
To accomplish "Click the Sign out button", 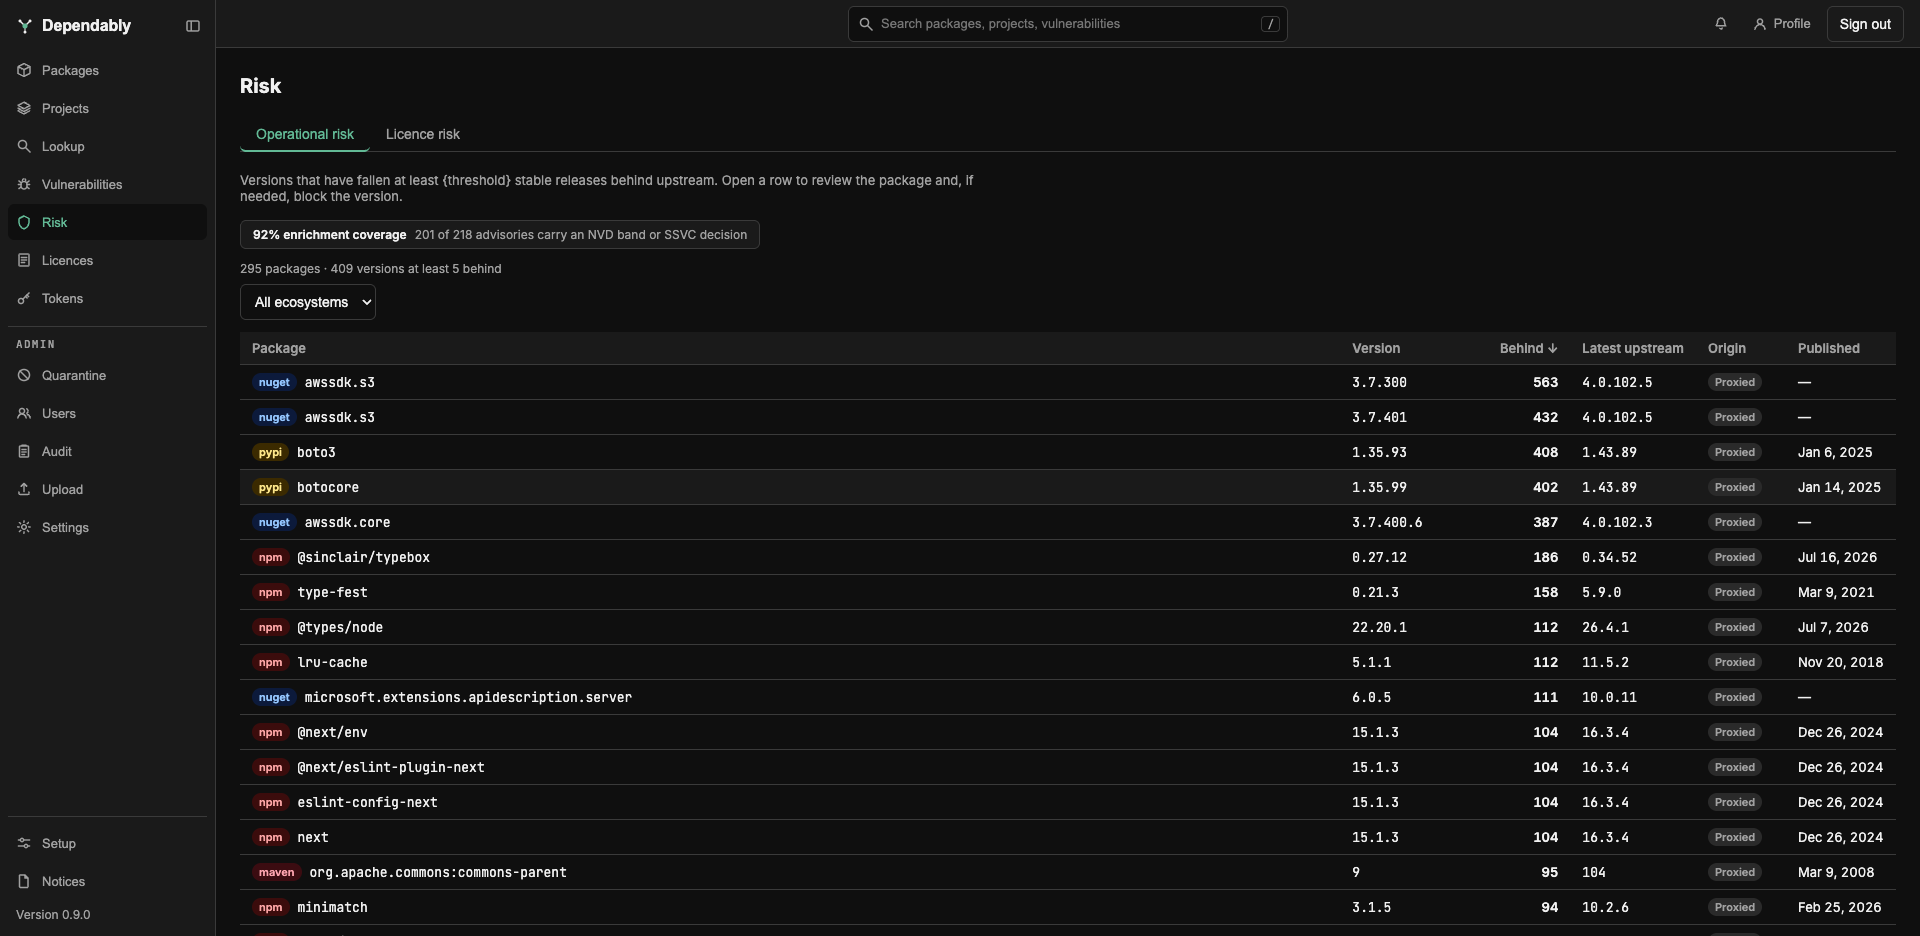I will [1865, 24].
